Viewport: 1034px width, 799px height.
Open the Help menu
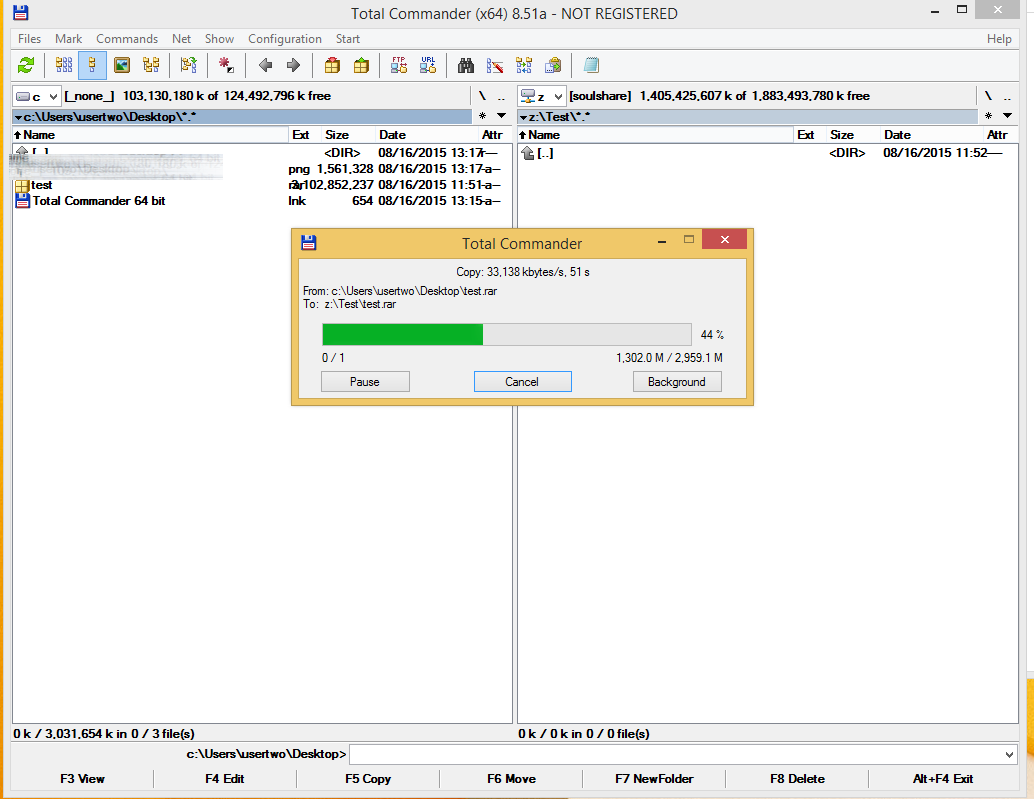click(999, 39)
